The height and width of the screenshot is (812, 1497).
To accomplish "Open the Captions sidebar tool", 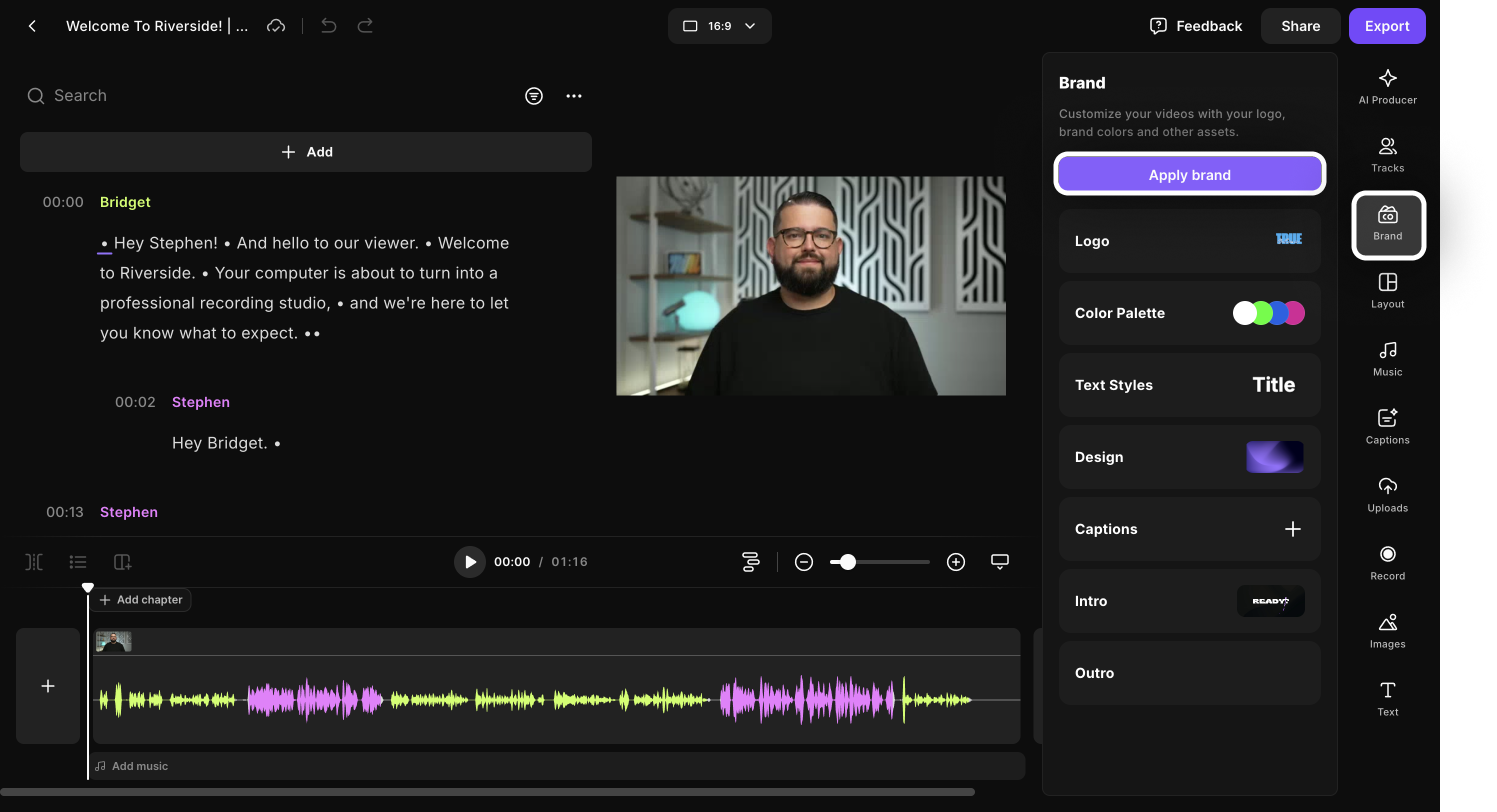I will pyautogui.click(x=1387, y=426).
